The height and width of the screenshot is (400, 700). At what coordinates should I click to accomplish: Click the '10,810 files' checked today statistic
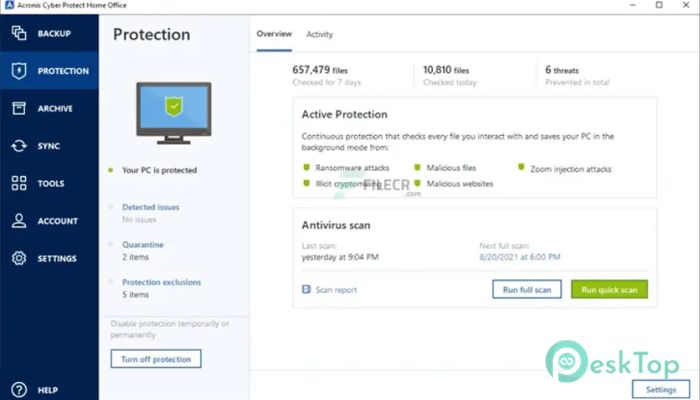(446, 70)
